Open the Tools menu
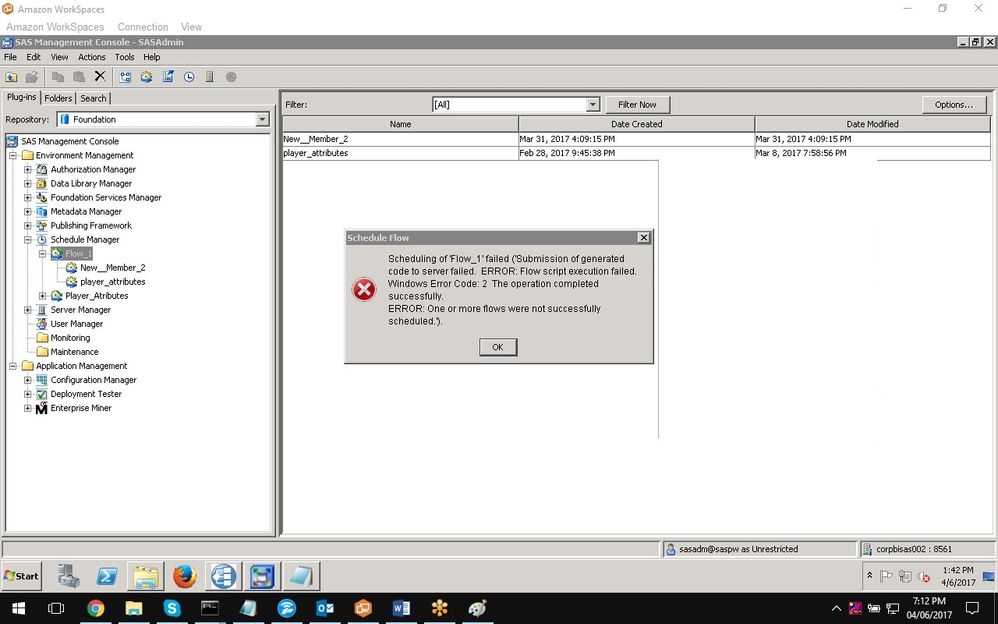The height and width of the screenshot is (624, 998). click(x=124, y=57)
